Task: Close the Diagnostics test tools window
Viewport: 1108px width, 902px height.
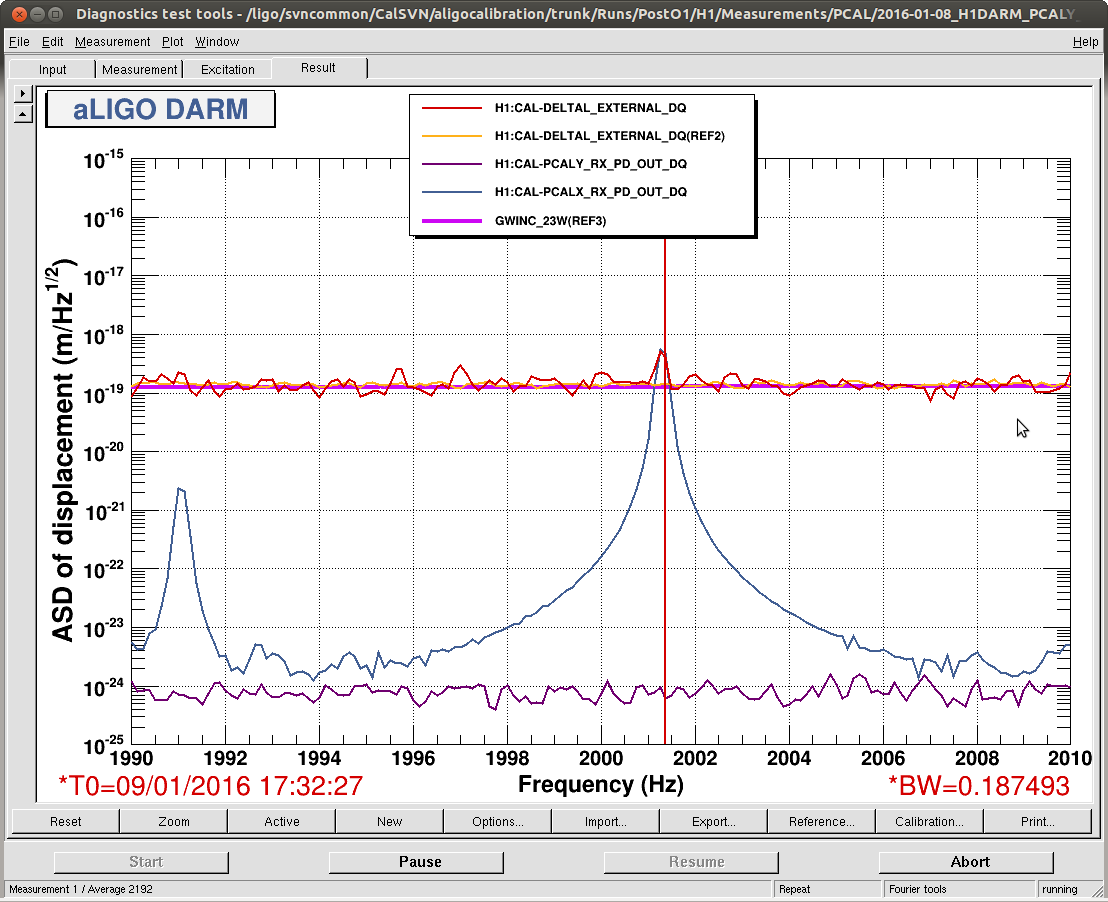Action: tap(14, 14)
